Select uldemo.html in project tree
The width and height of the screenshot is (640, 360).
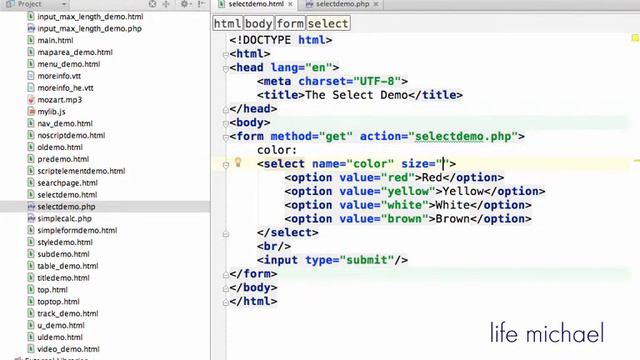[60, 337]
